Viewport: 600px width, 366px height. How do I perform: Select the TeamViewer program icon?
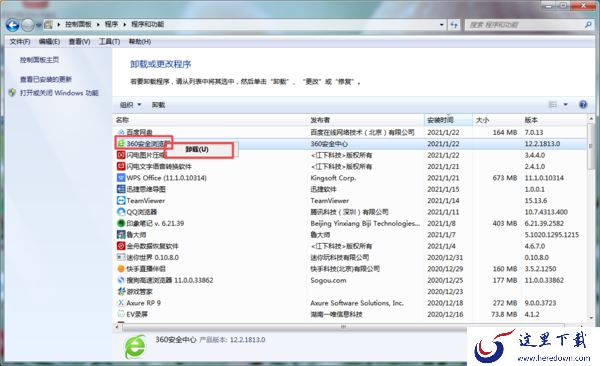121,200
